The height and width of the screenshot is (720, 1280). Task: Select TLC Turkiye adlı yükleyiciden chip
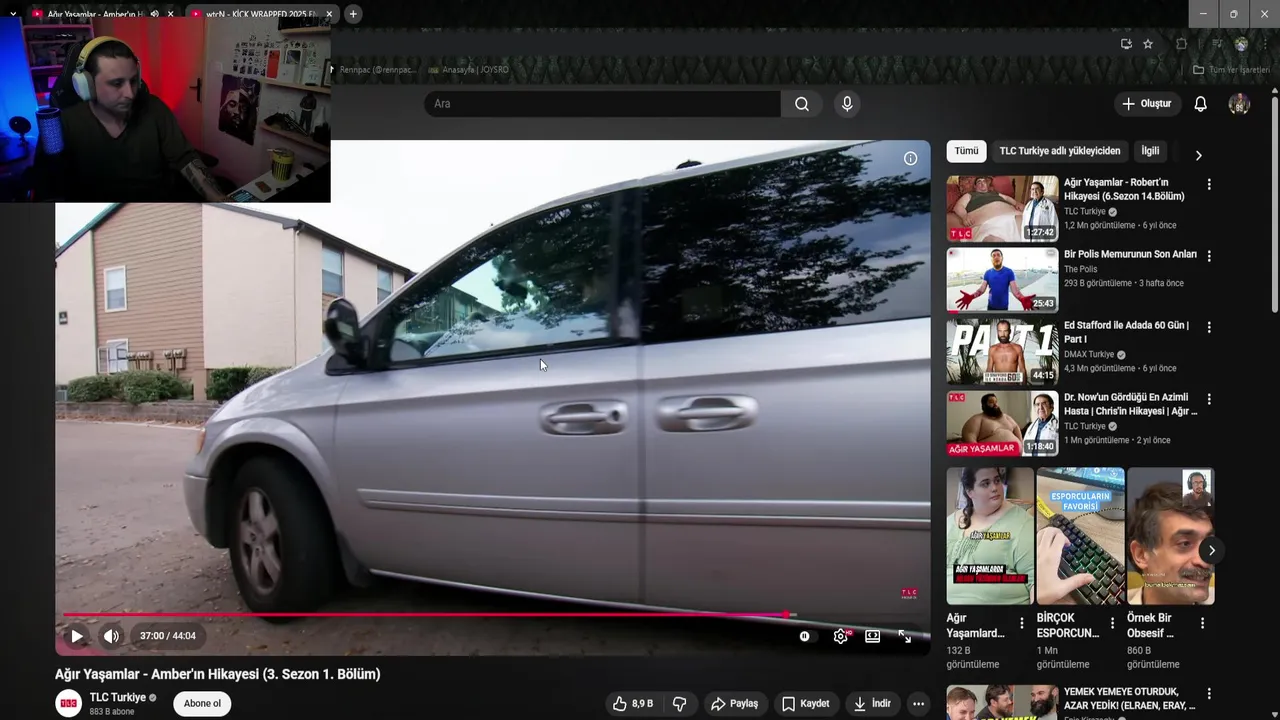coord(1060,151)
